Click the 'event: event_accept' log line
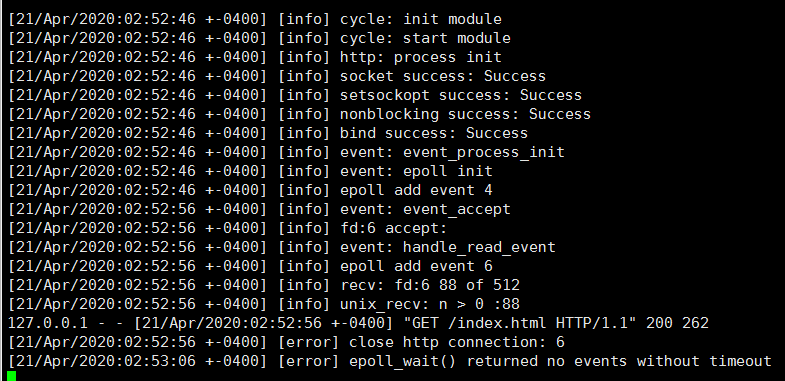The height and width of the screenshot is (381, 785). pyautogui.click(x=425, y=209)
